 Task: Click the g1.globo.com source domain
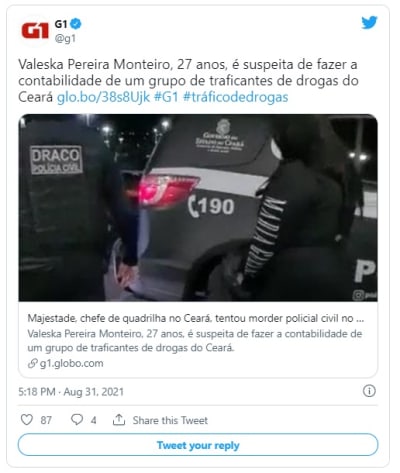[x=71, y=363]
